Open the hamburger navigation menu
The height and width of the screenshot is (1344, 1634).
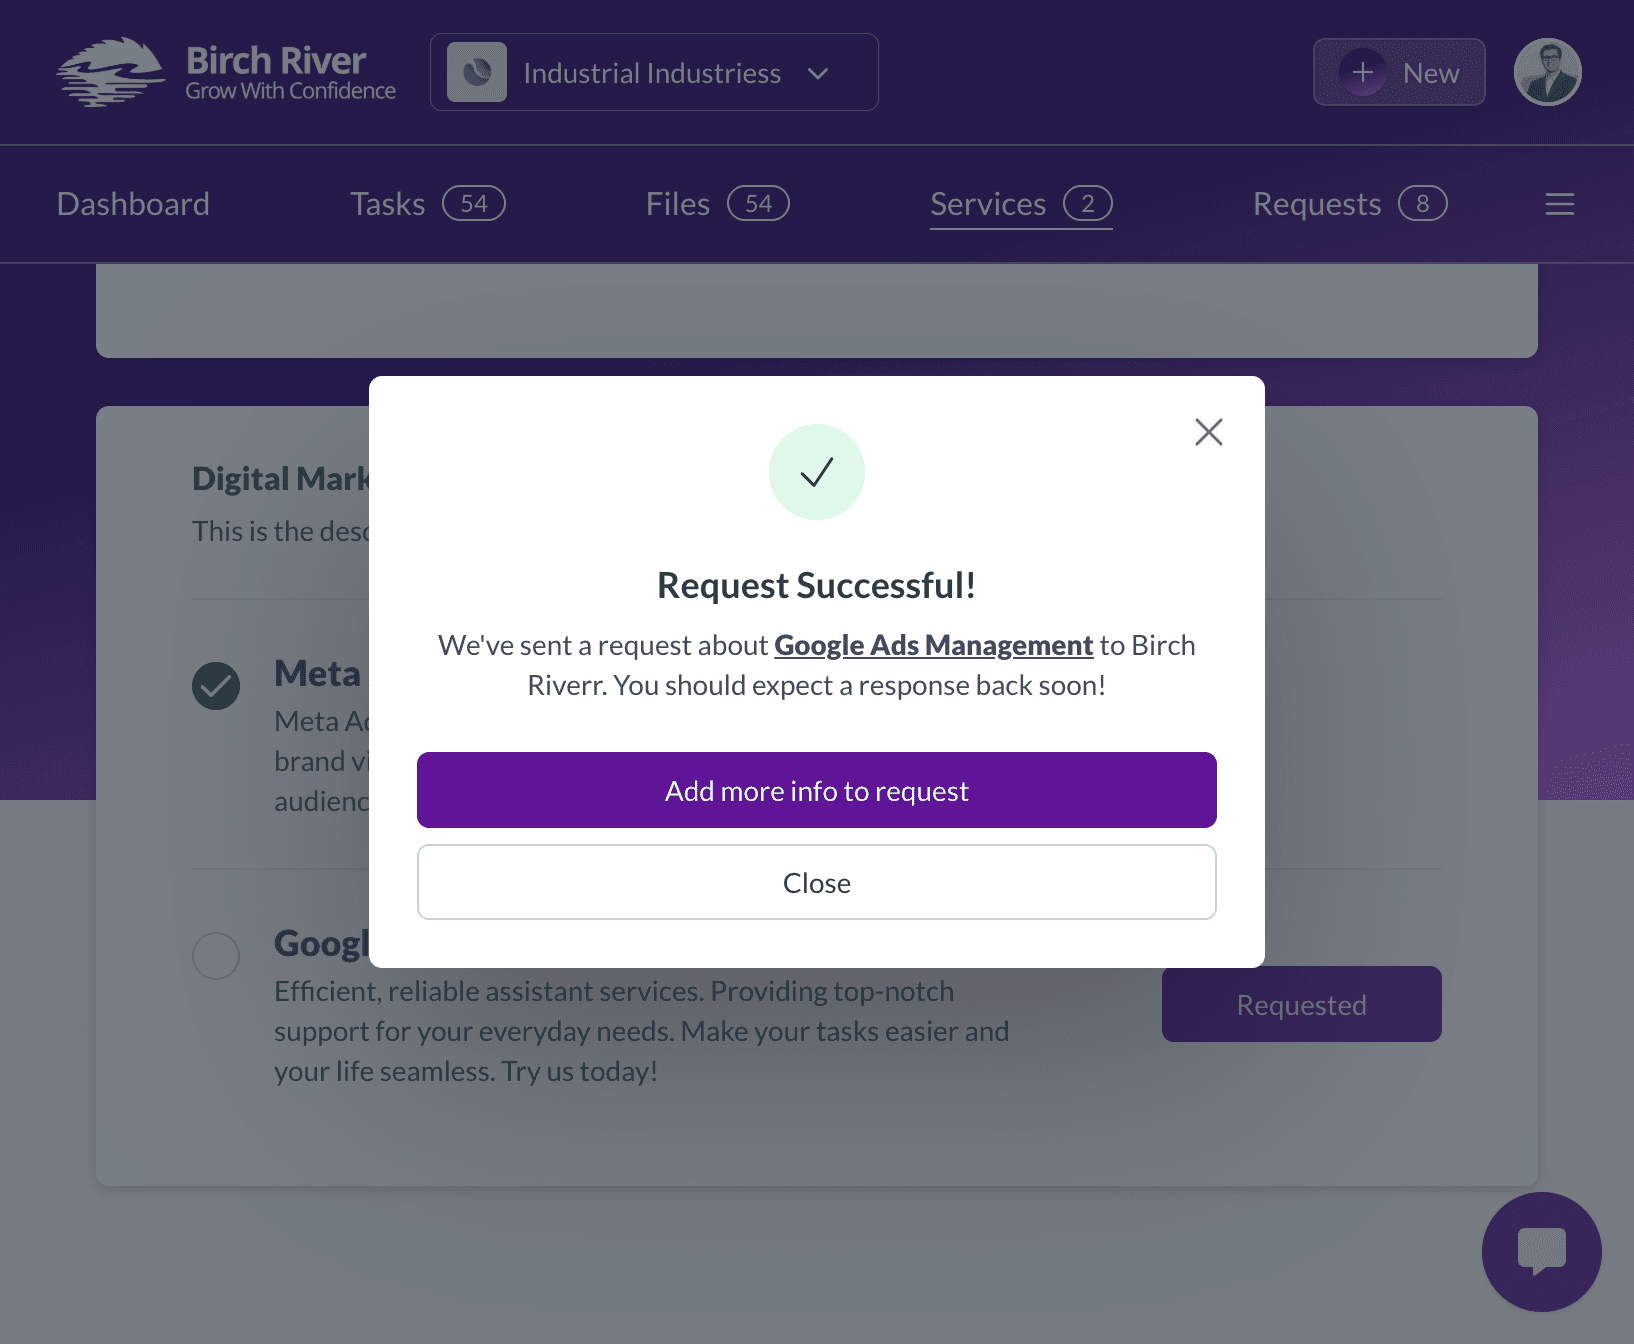click(x=1559, y=204)
